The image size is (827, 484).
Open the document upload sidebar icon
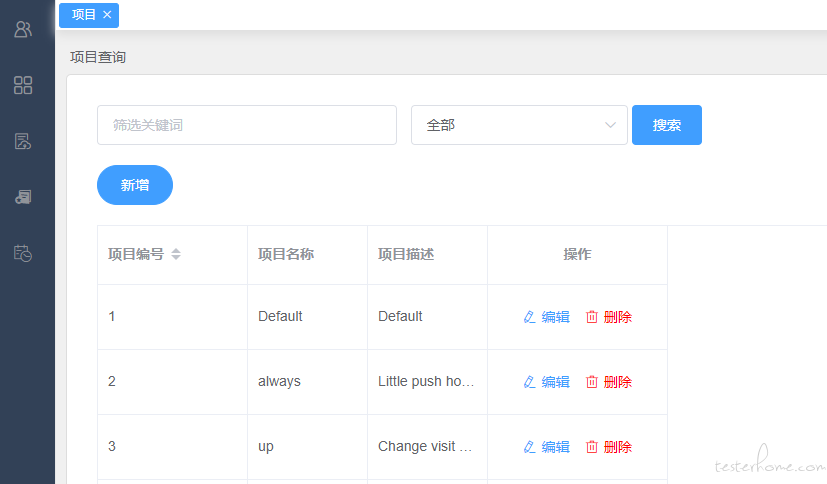[x=23, y=141]
